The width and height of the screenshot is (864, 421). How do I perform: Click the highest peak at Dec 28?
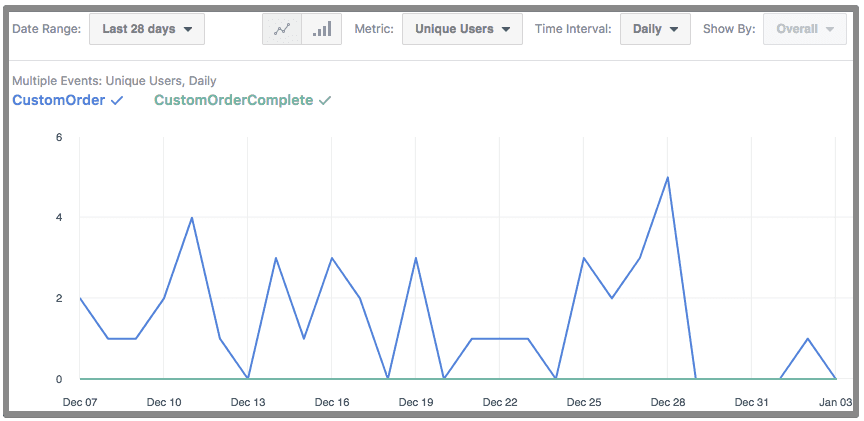click(667, 177)
